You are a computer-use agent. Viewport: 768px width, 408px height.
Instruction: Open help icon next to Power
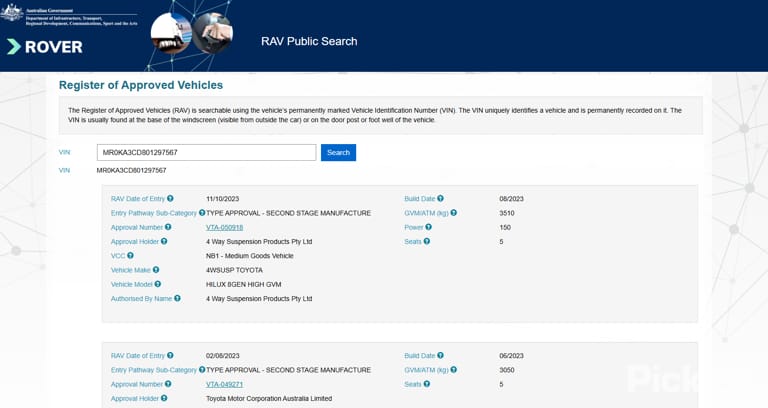429,227
